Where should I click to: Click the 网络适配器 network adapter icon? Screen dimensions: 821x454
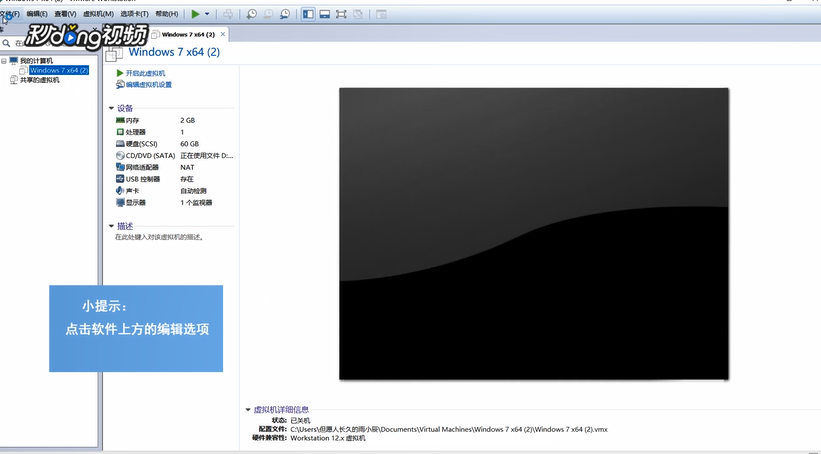[120, 167]
